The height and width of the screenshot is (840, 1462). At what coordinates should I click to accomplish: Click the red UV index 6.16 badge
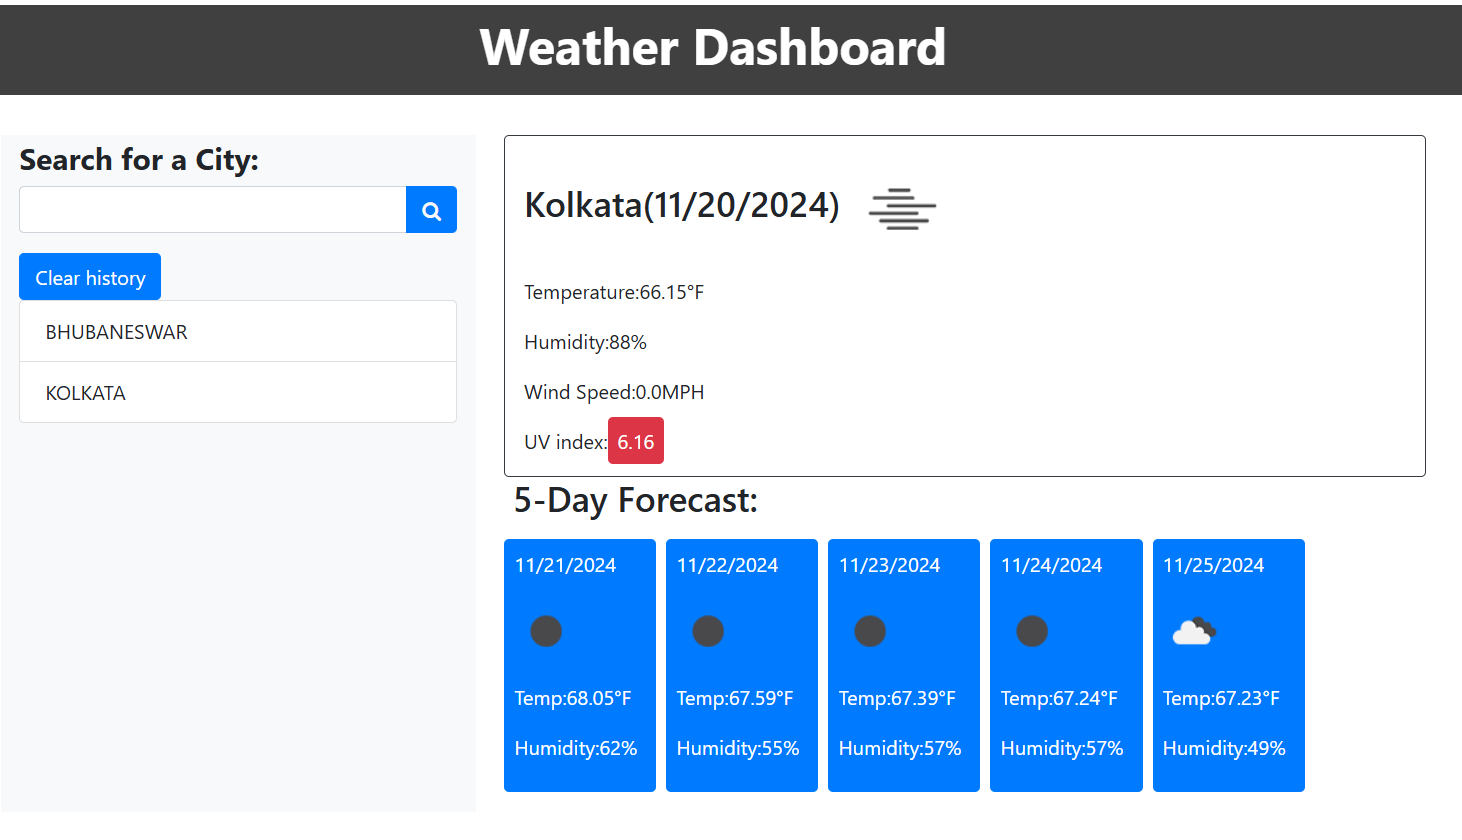tap(636, 441)
